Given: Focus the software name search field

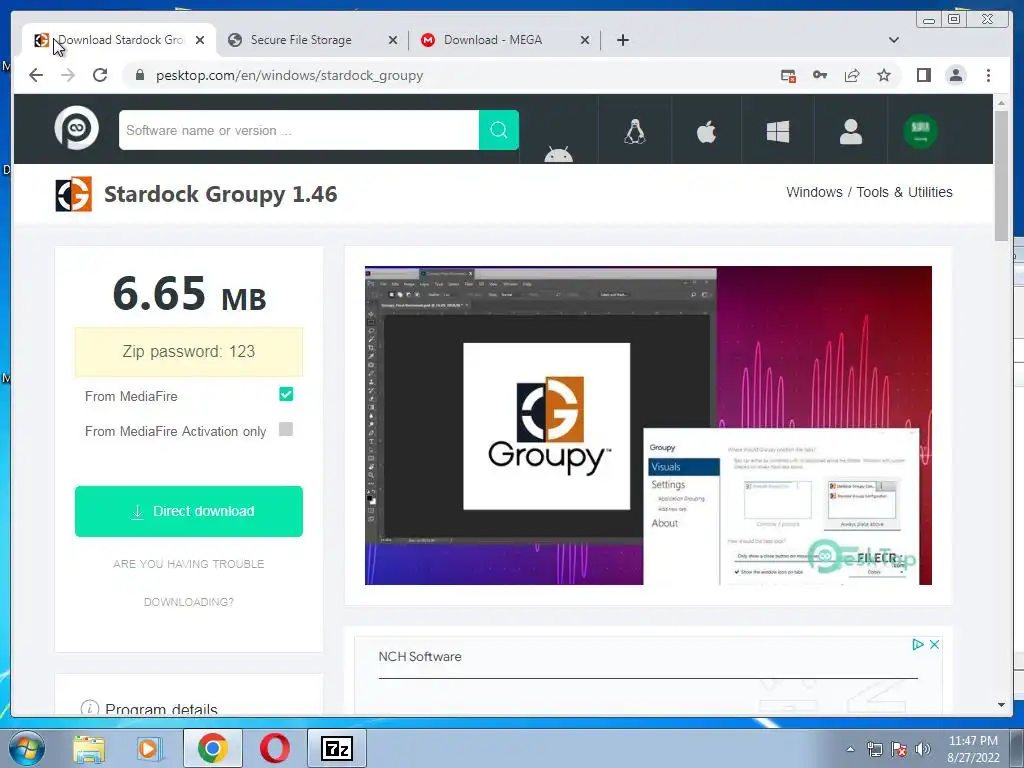Looking at the screenshot, I should (299, 130).
